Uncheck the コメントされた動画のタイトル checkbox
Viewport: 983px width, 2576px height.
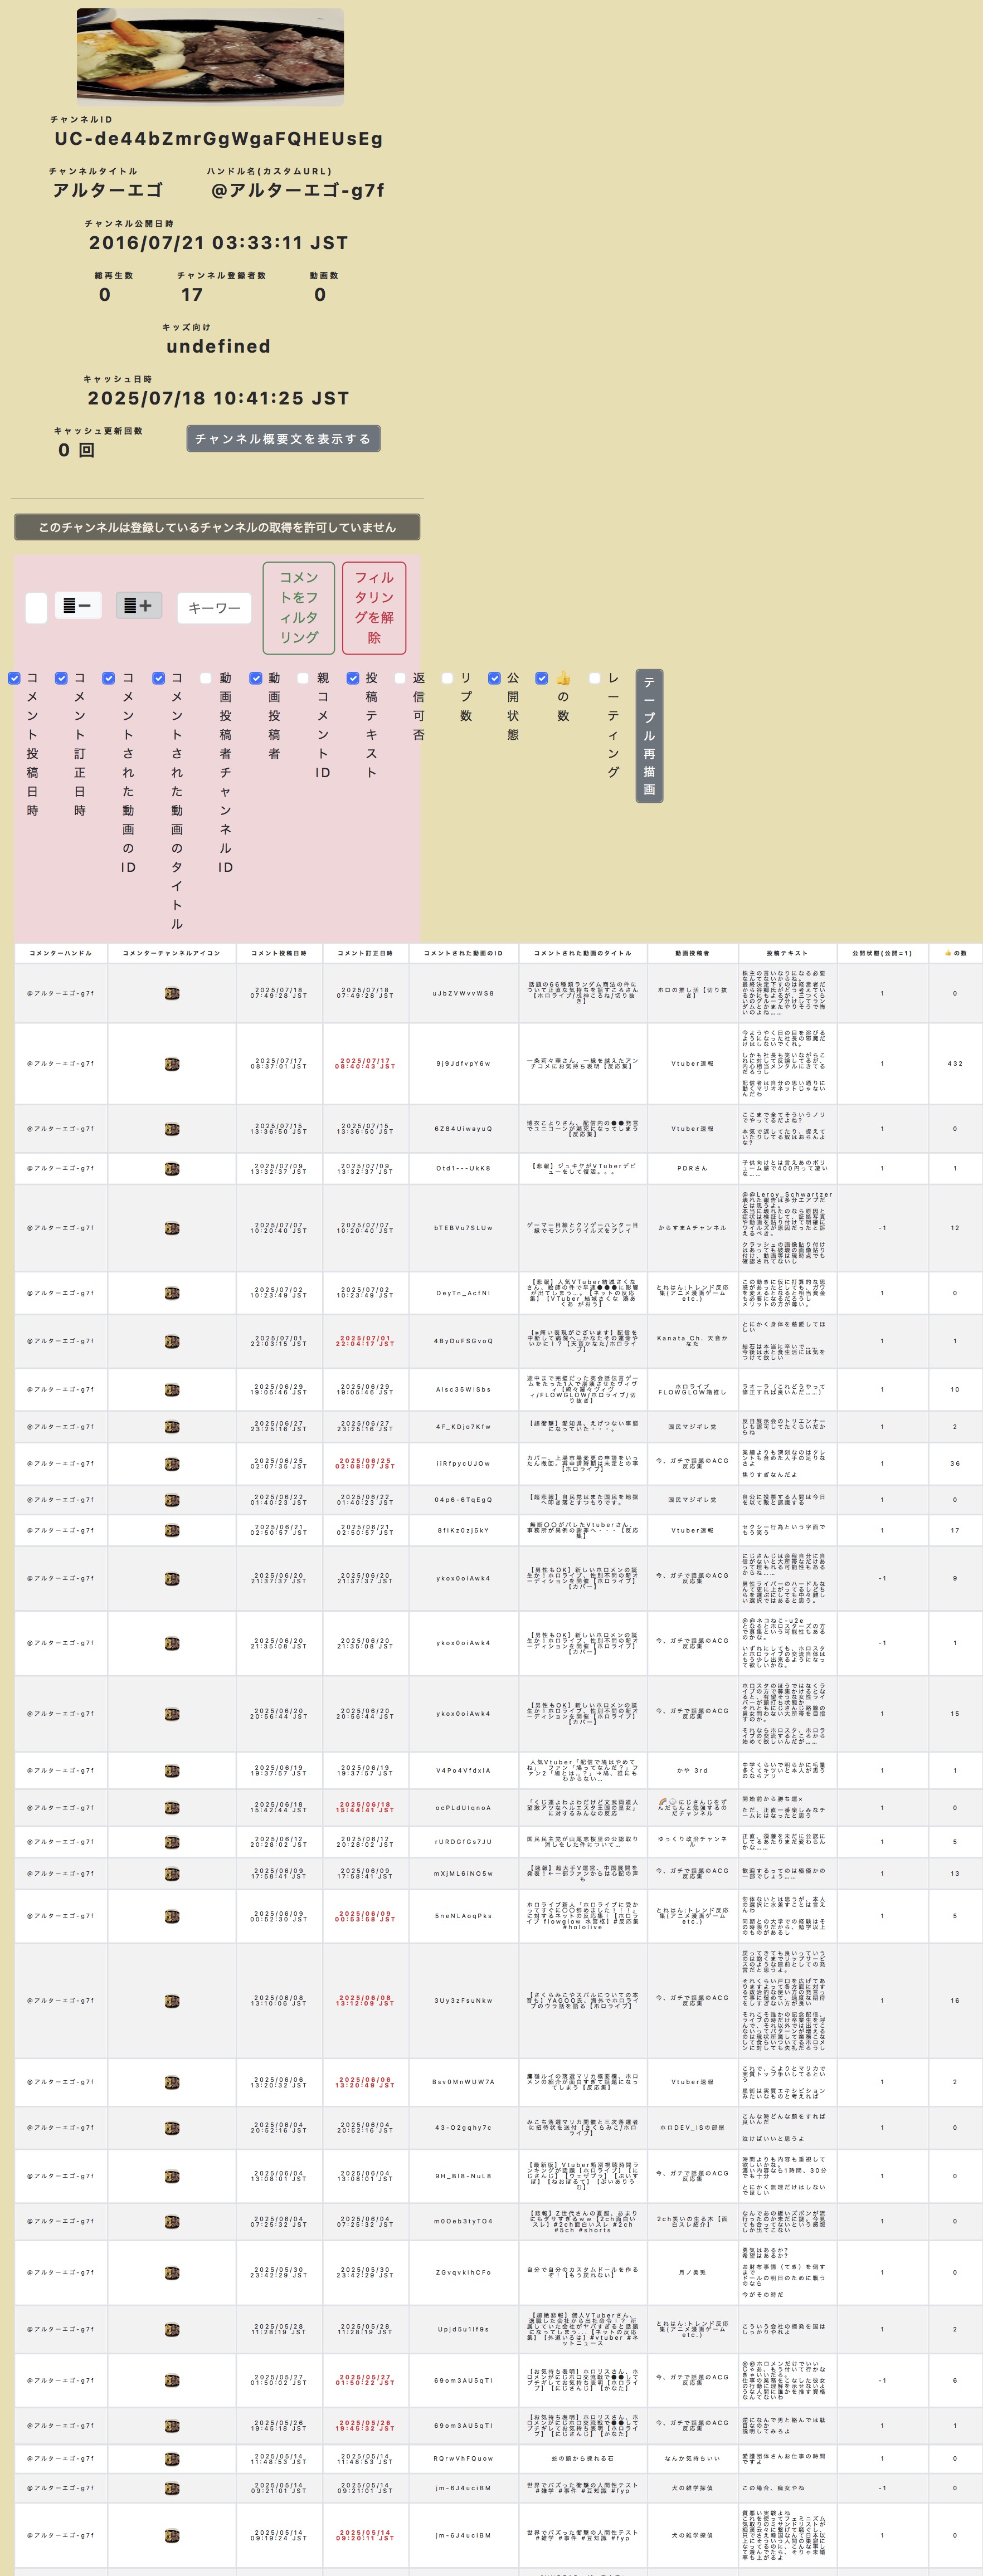tap(158, 678)
